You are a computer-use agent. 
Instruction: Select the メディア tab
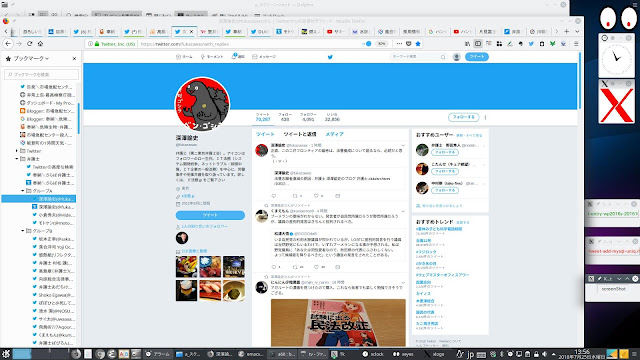pos(334,134)
